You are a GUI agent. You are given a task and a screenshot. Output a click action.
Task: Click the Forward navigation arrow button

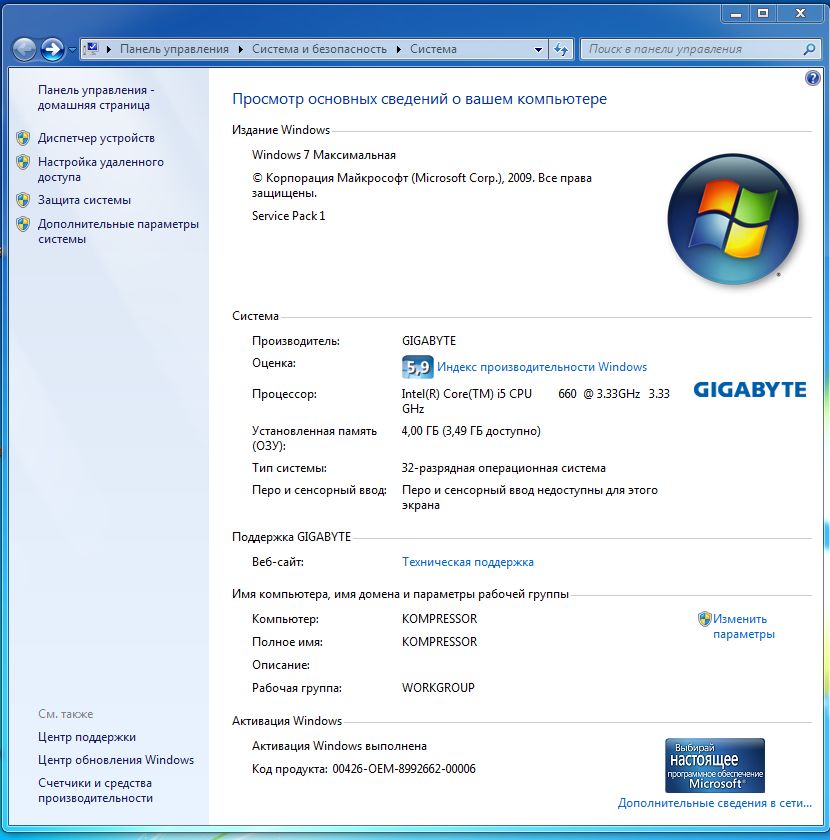click(53, 49)
